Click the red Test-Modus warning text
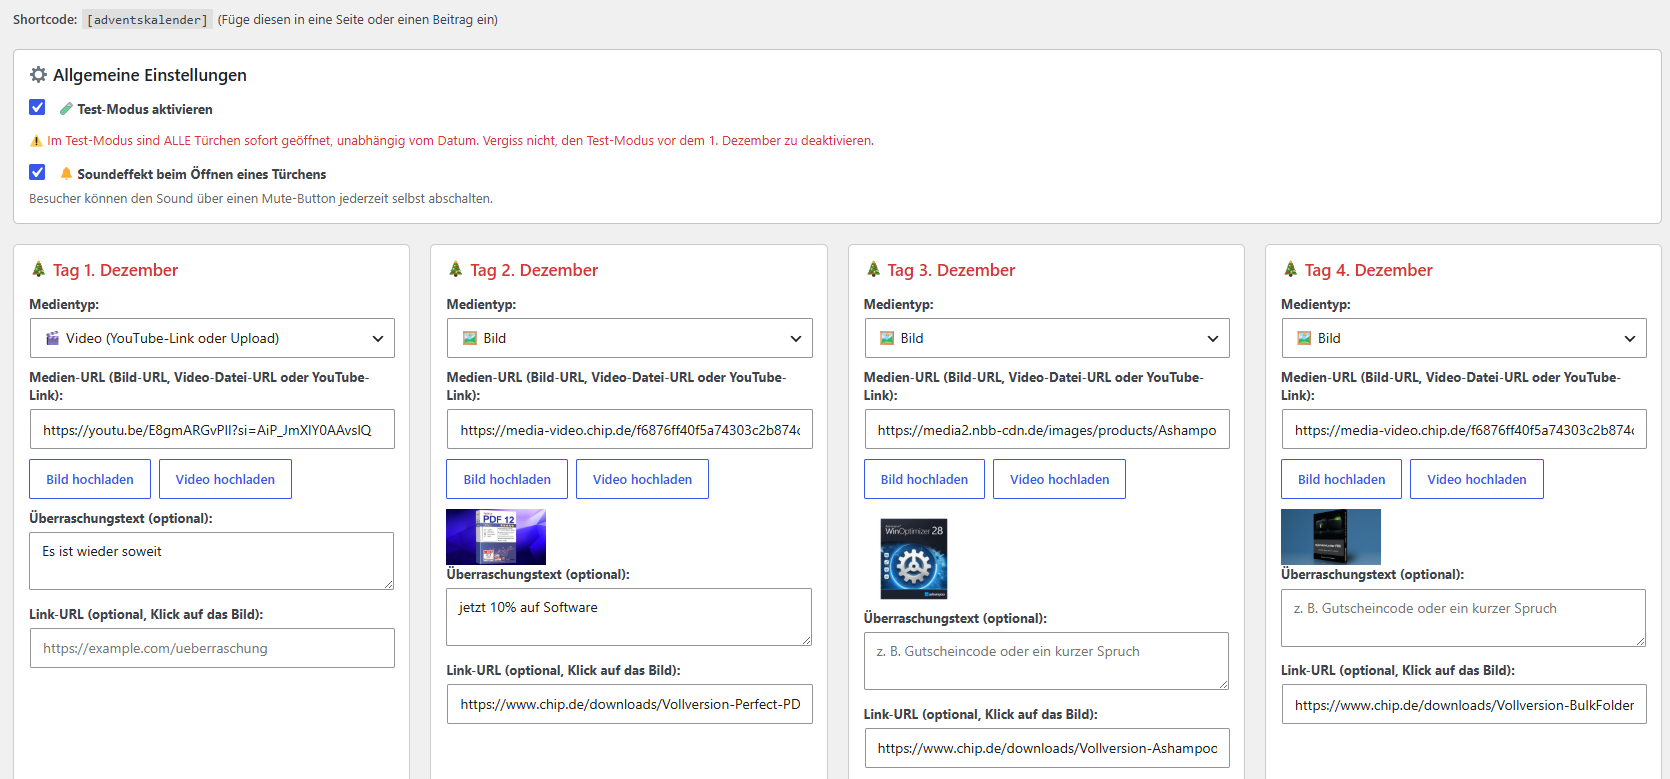The height and width of the screenshot is (779, 1670). [460, 141]
